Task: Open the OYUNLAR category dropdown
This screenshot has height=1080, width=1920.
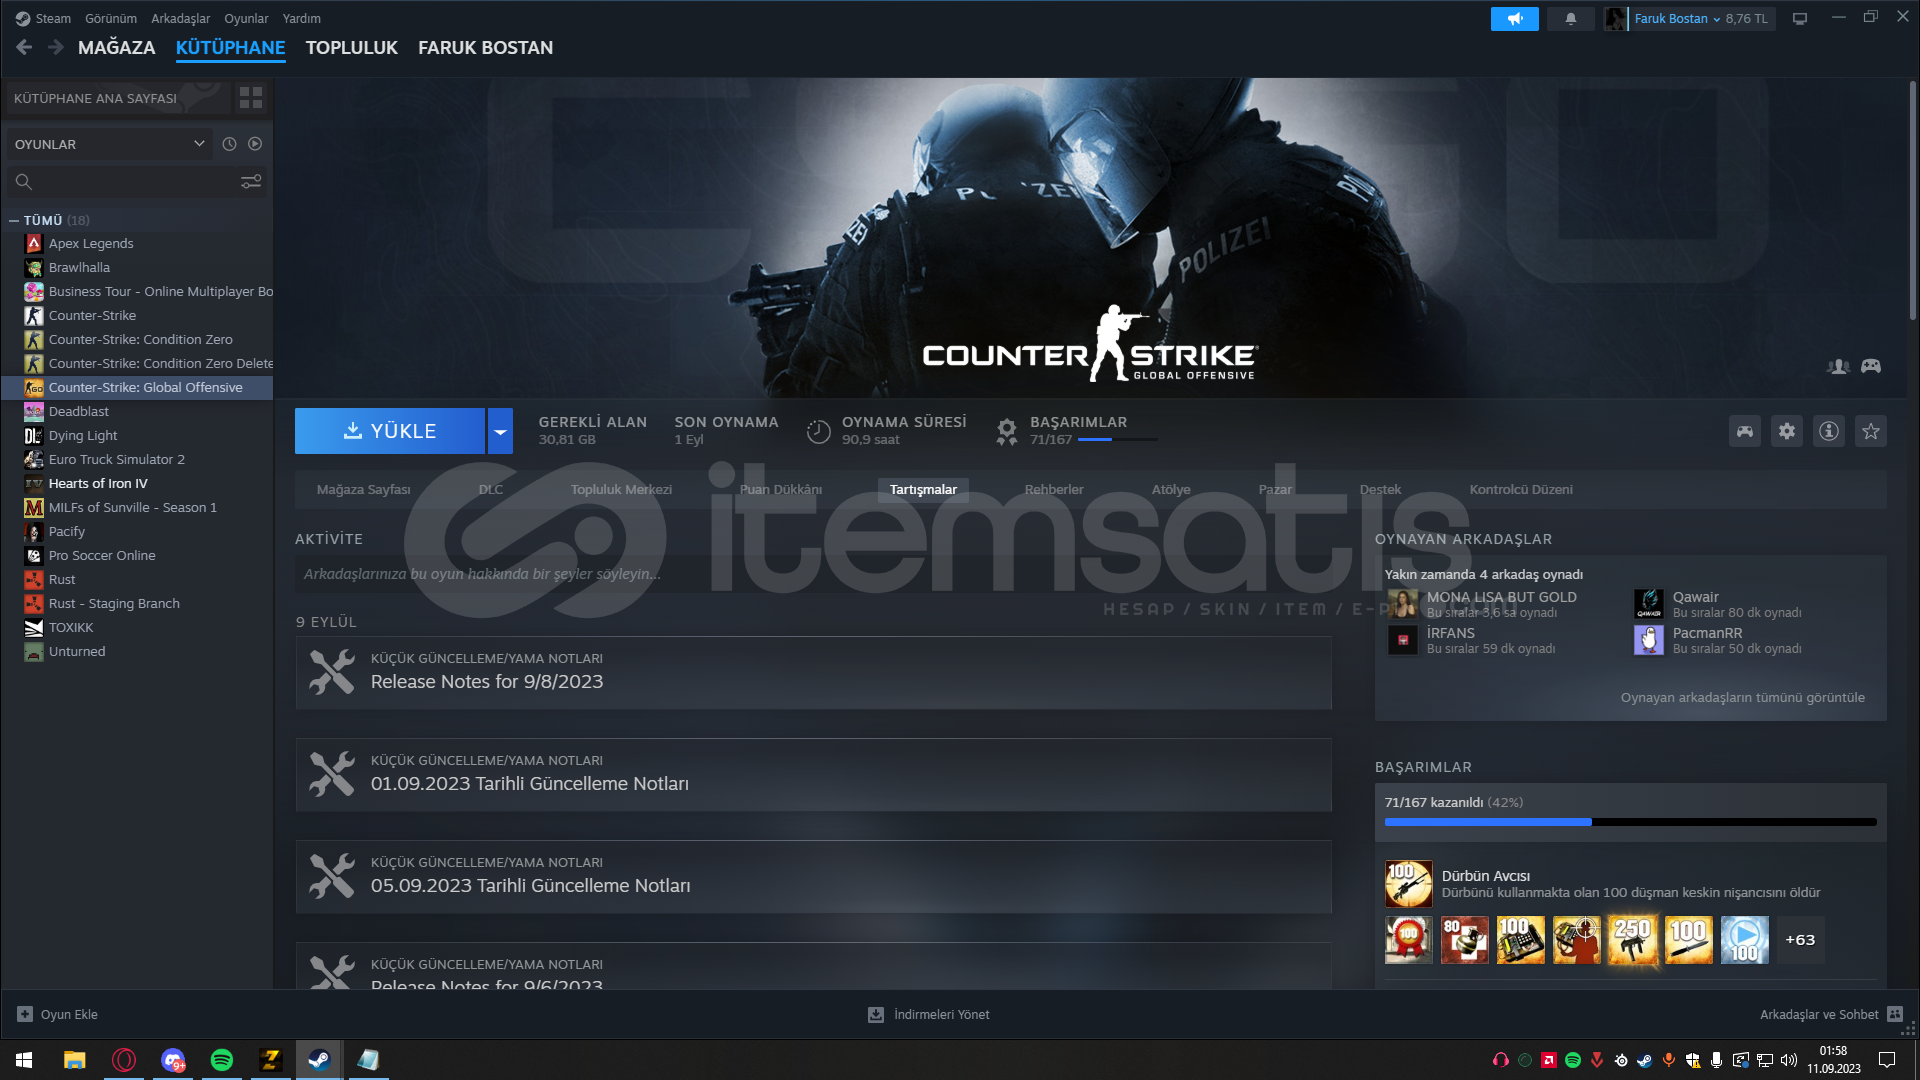Action: 108,144
